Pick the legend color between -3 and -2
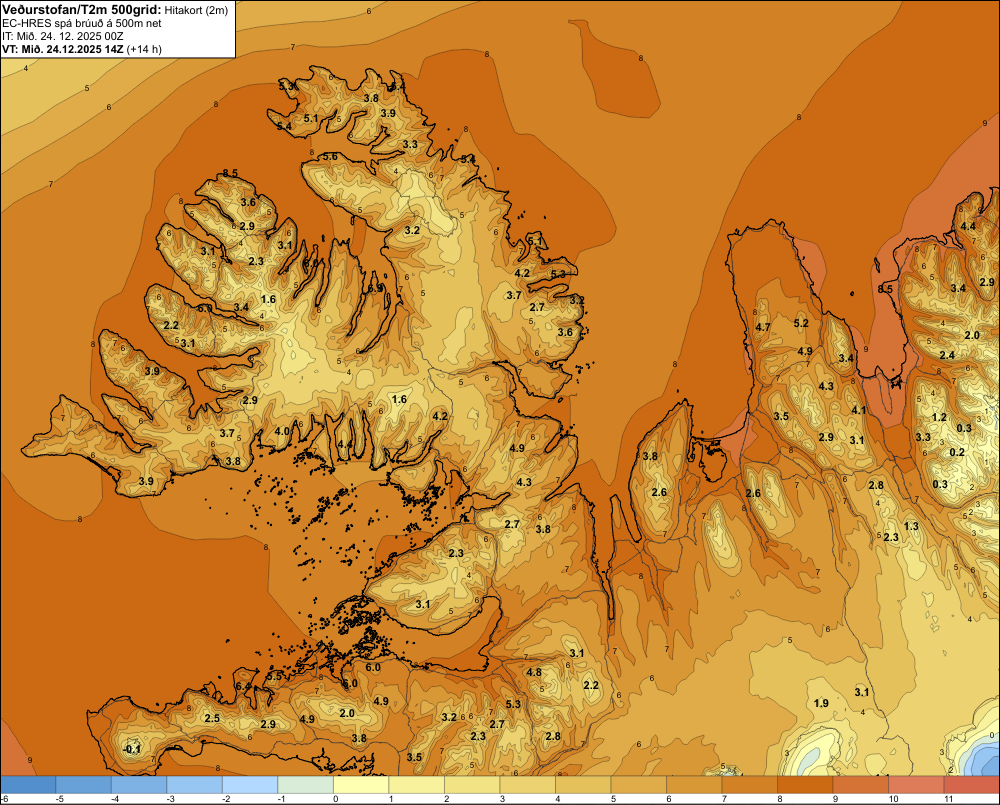 pyautogui.click(x=195, y=785)
